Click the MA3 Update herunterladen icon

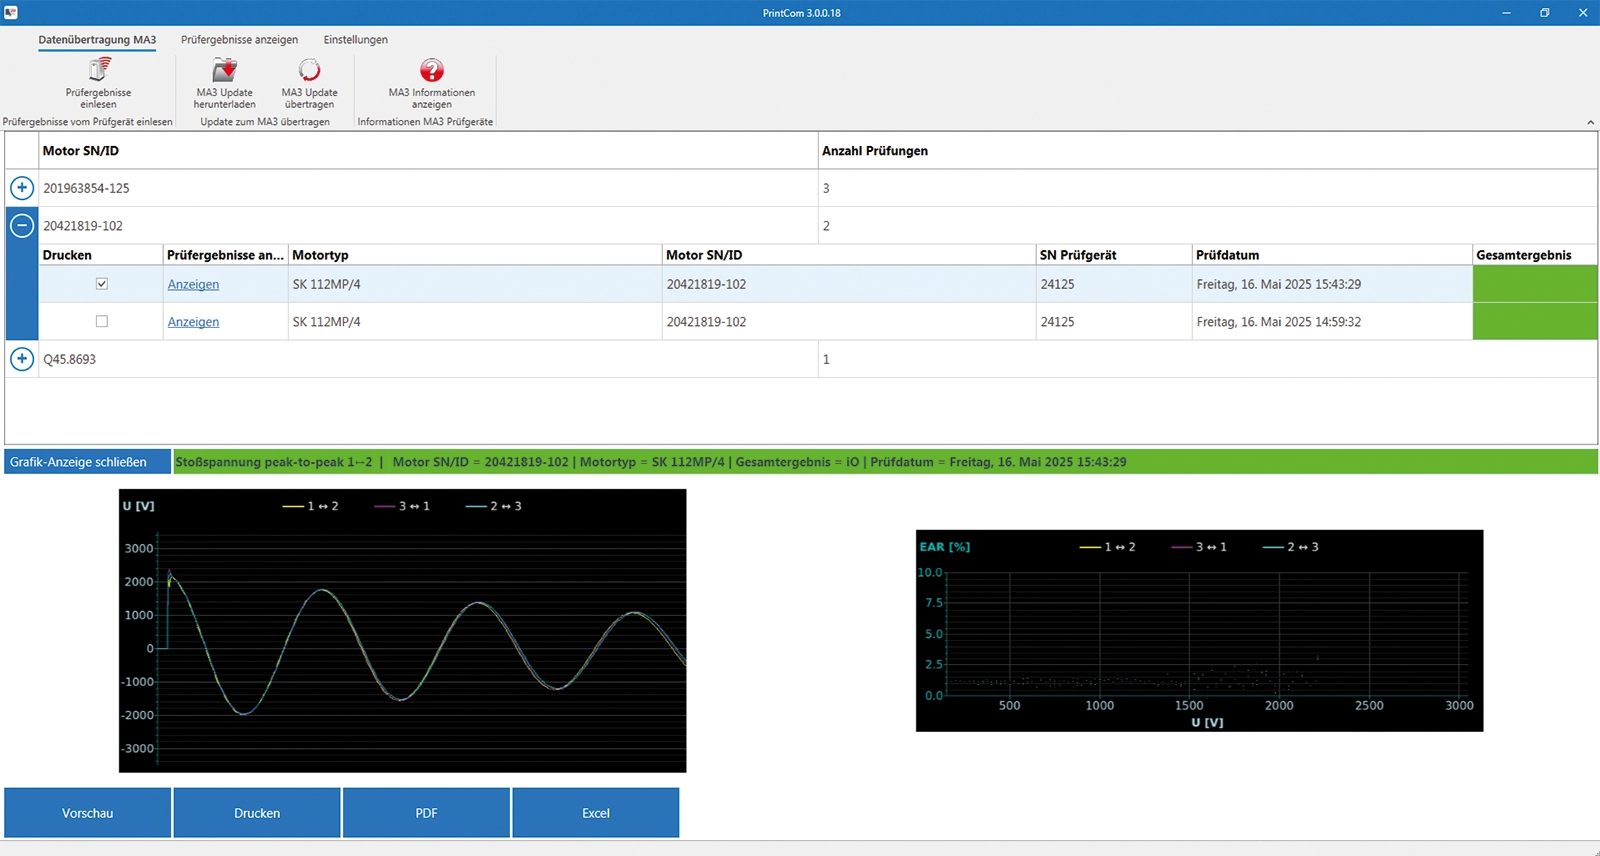(225, 70)
